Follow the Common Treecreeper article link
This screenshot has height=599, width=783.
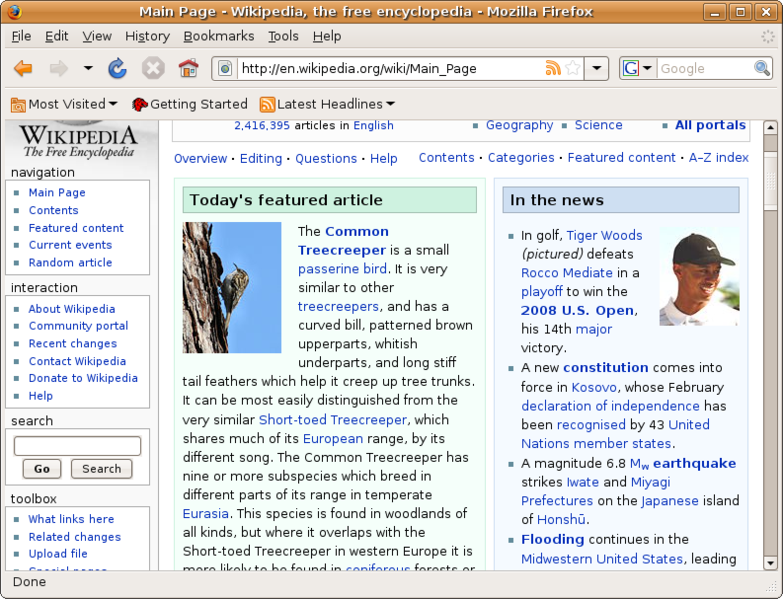tap(344, 241)
